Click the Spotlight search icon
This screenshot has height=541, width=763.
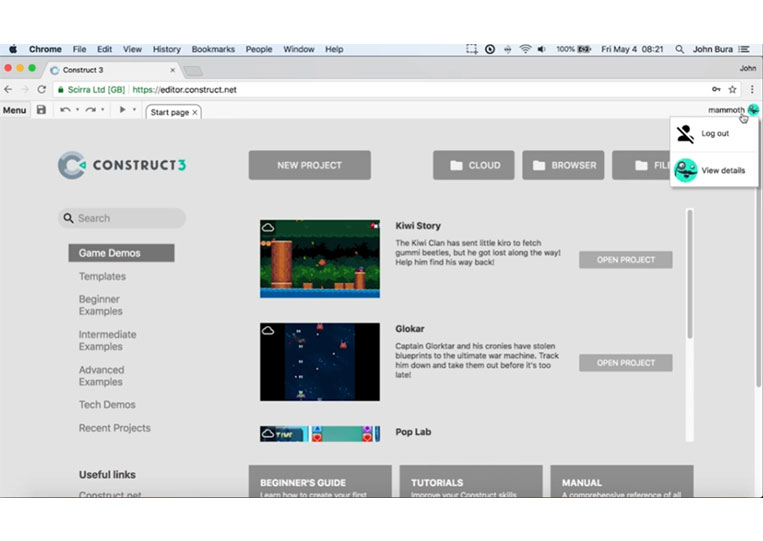point(679,49)
